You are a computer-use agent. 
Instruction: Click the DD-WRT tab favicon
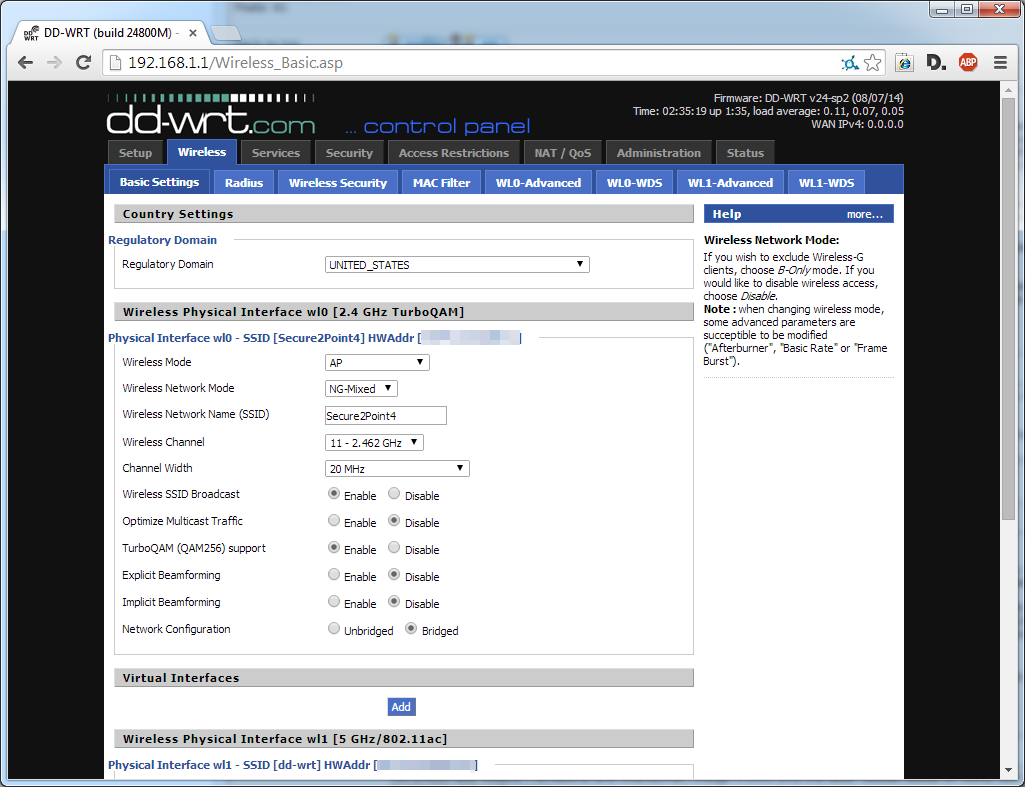coord(31,33)
